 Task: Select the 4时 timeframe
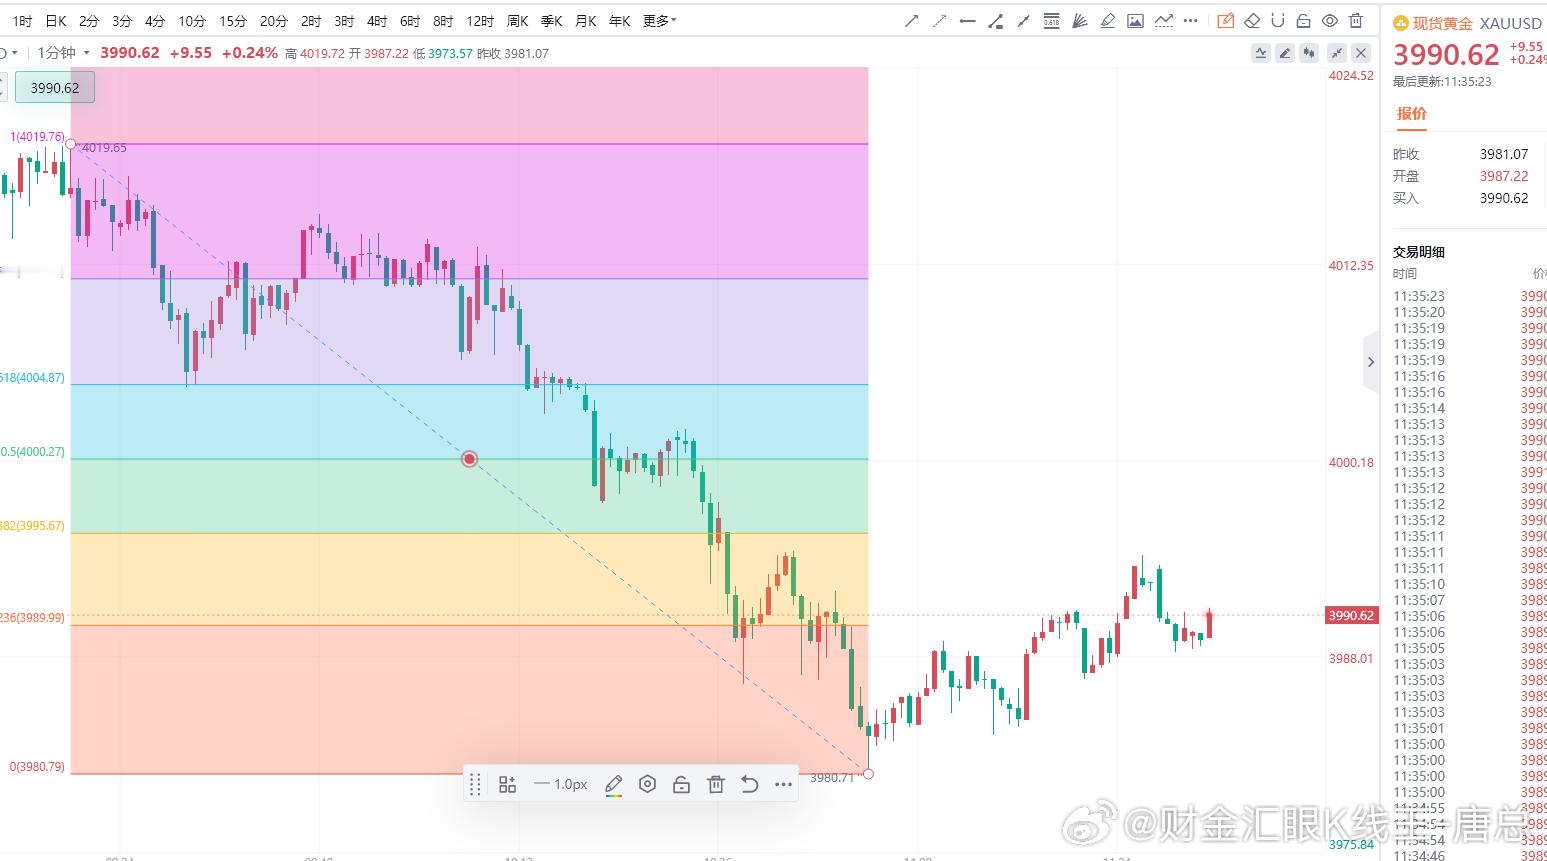[x=377, y=21]
